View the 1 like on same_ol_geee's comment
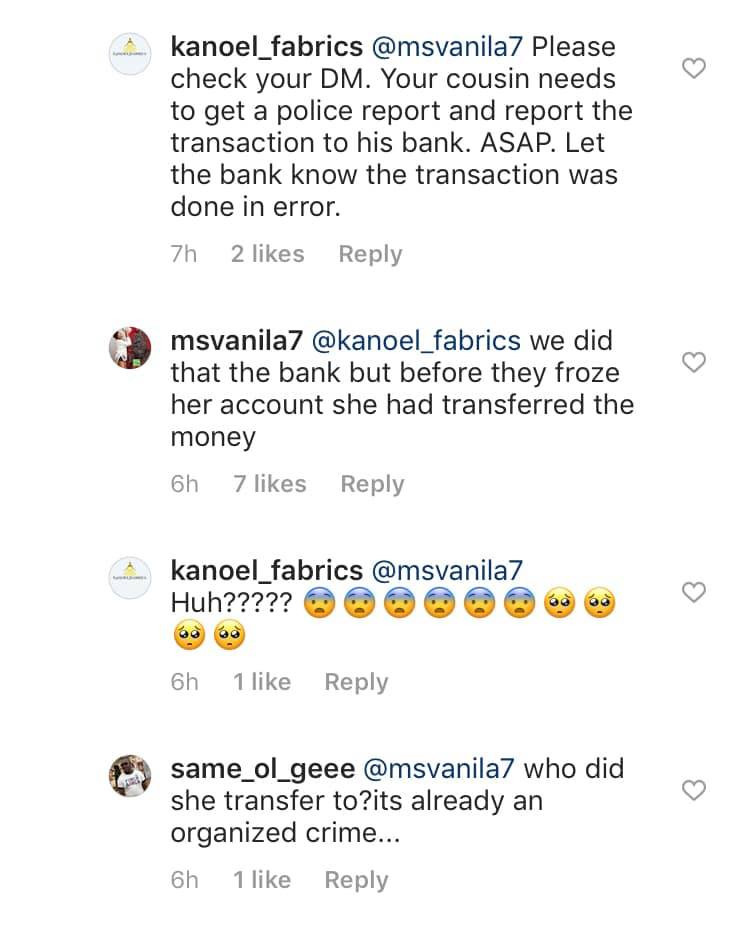The height and width of the screenshot is (938, 750). point(261,880)
